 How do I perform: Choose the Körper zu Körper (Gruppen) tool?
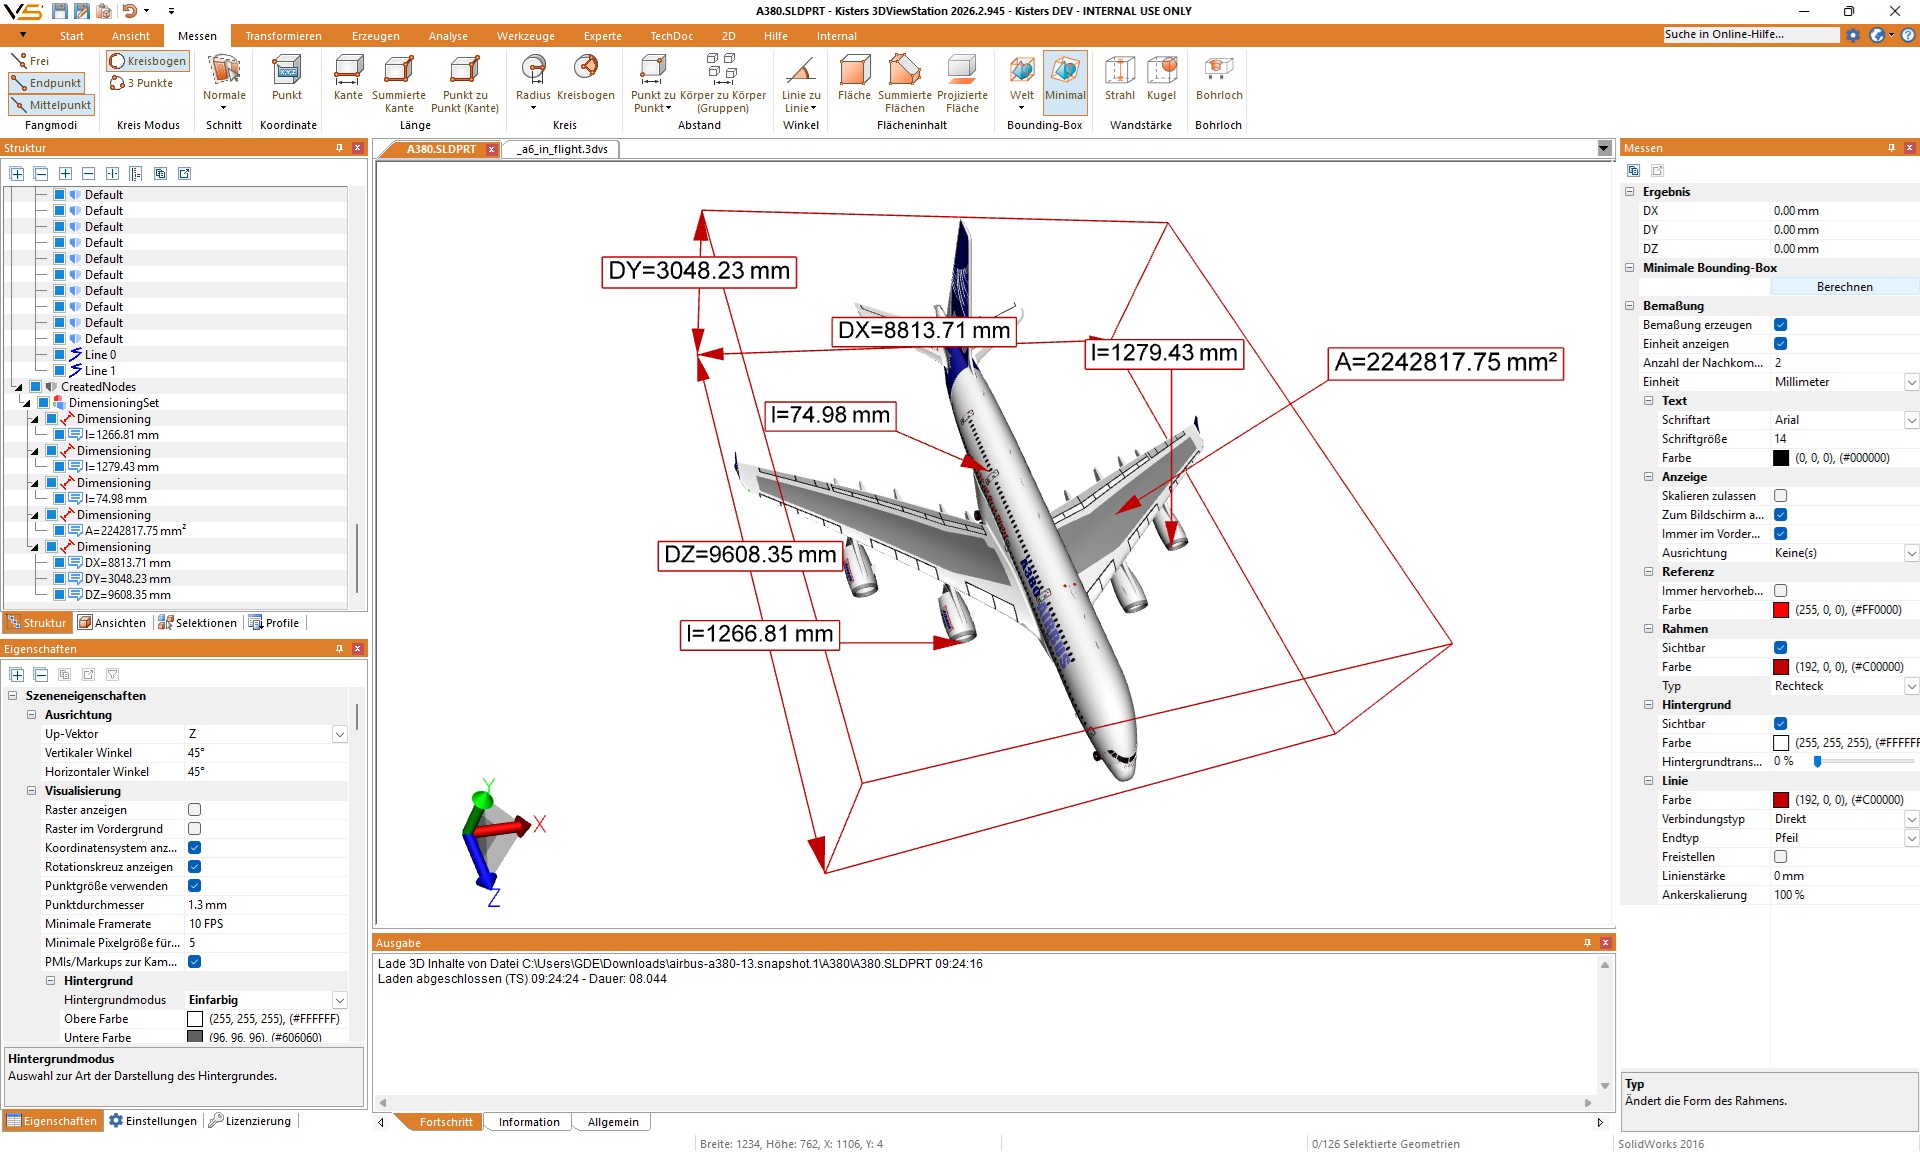click(723, 83)
